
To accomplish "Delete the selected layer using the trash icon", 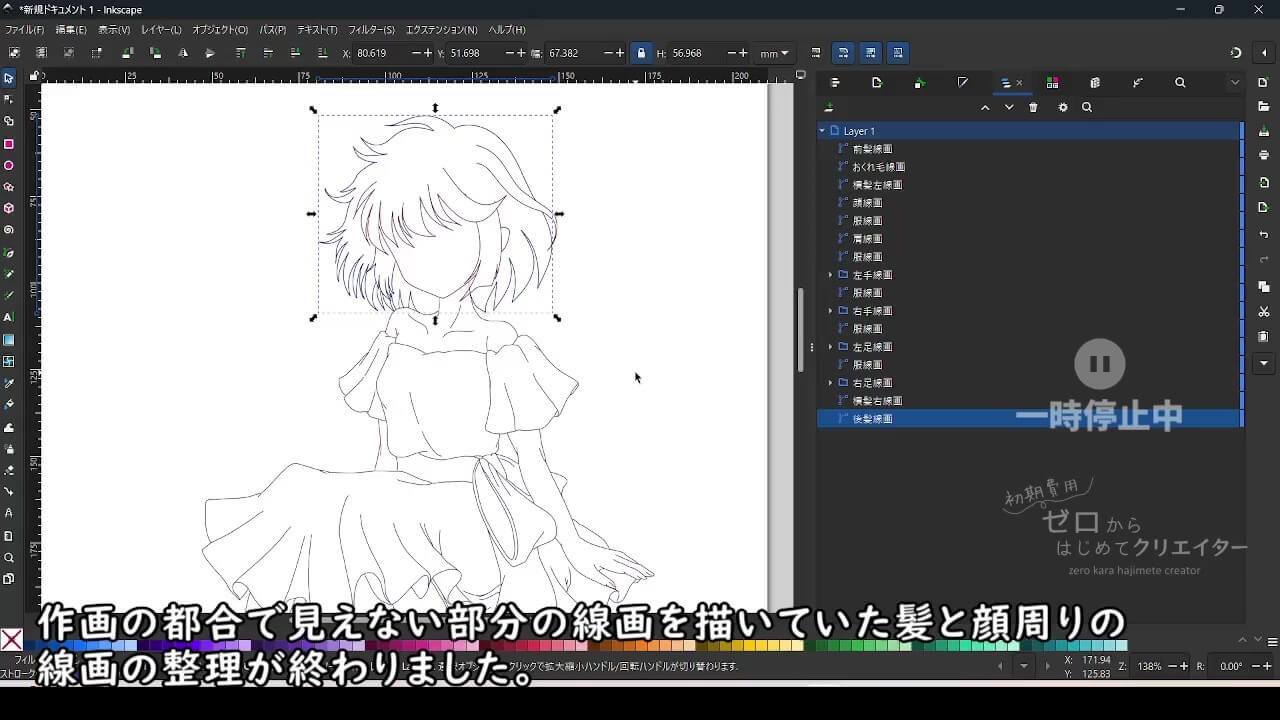I will (x=1032, y=107).
